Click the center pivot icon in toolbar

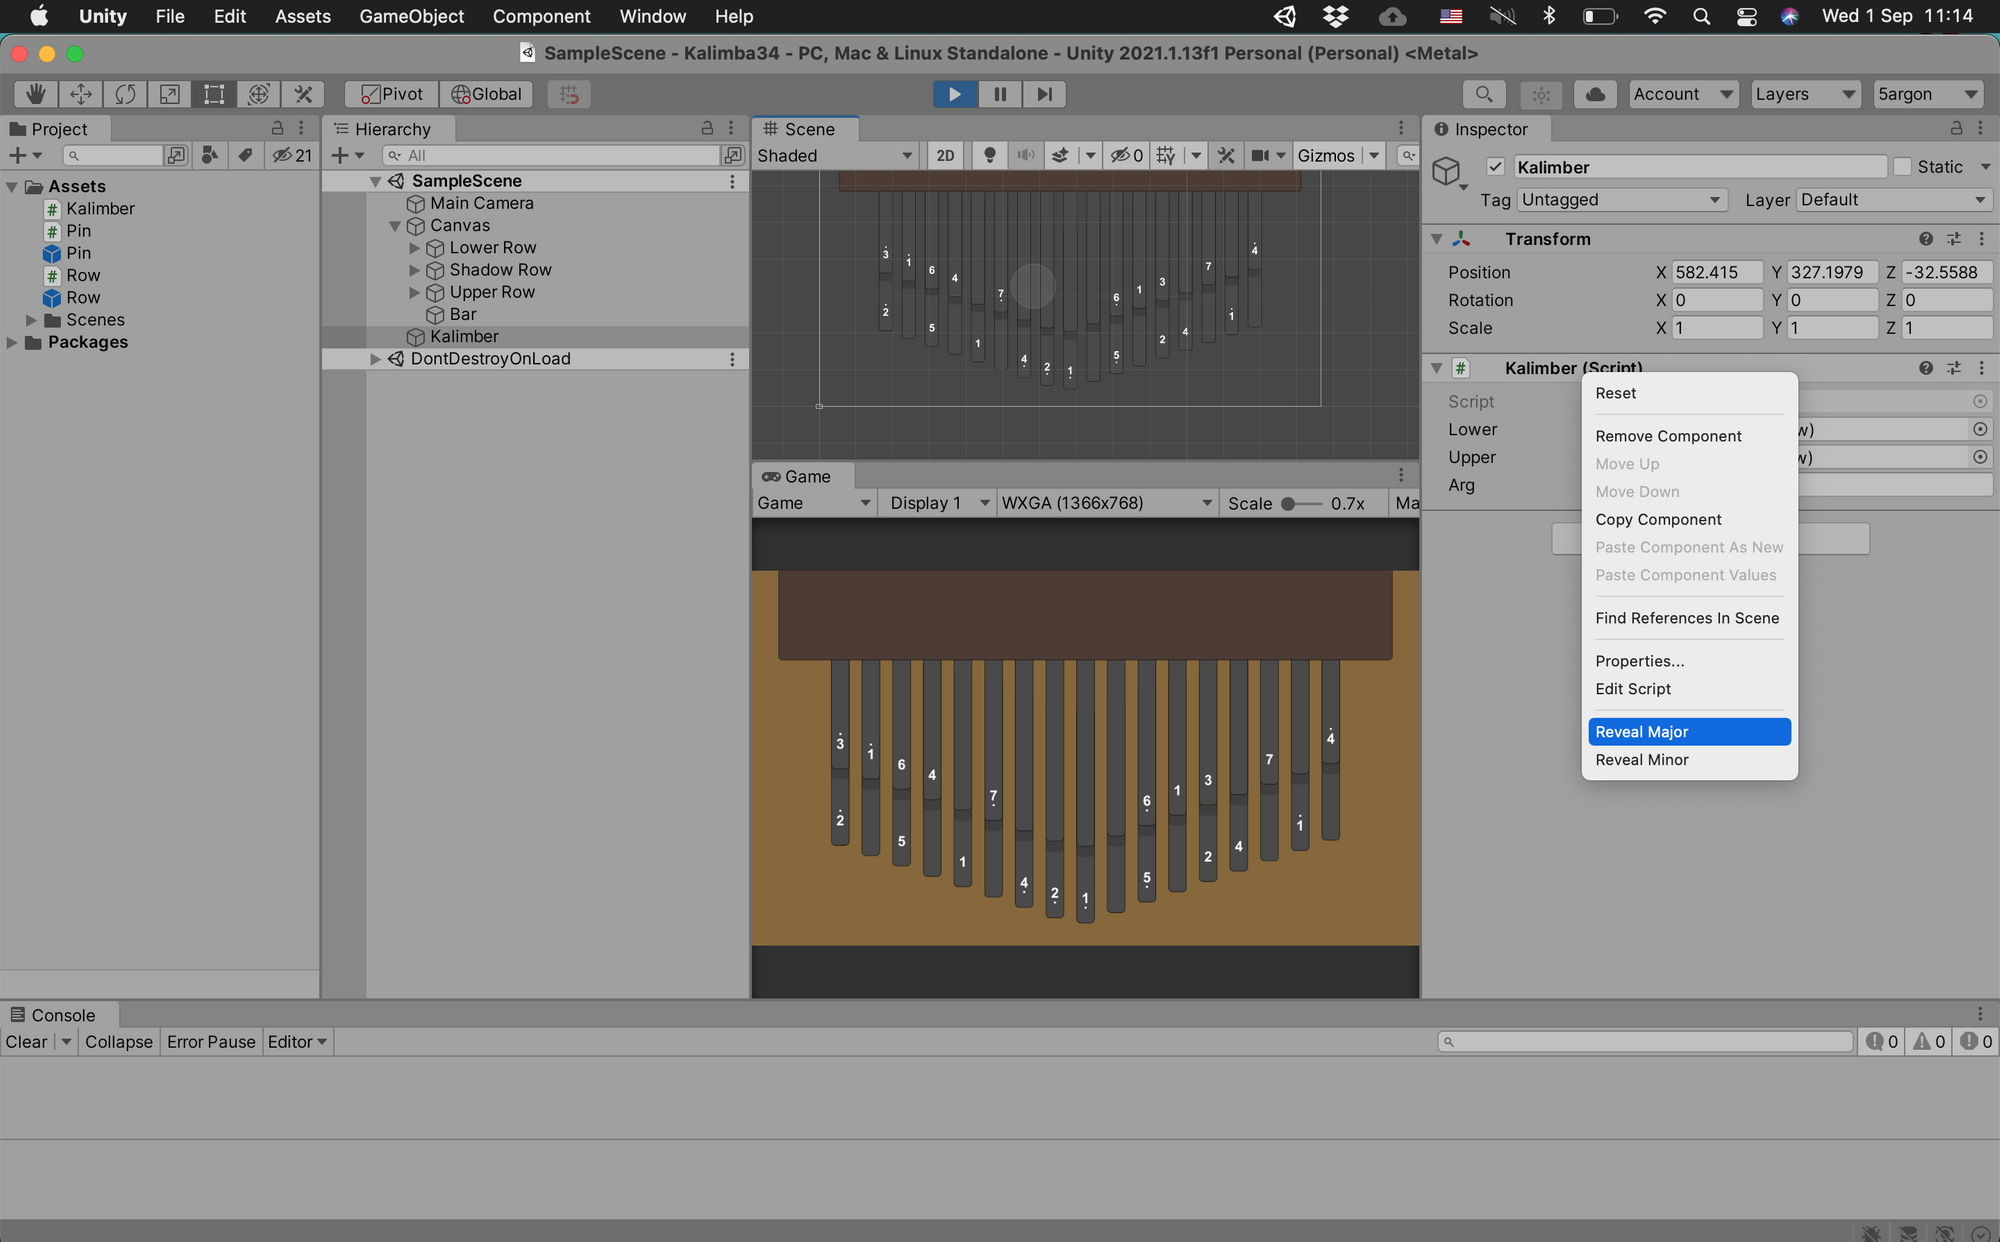[388, 94]
